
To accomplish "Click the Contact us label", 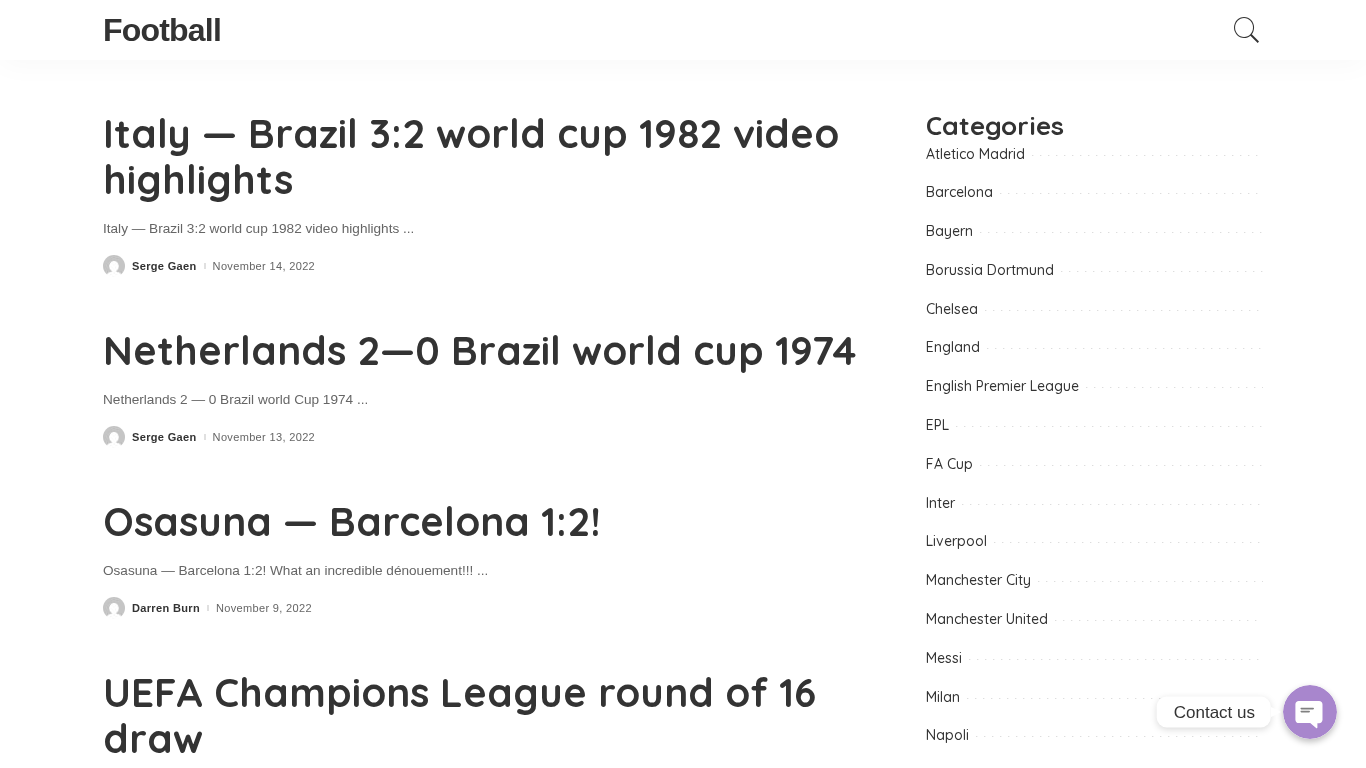I will point(1213,712).
